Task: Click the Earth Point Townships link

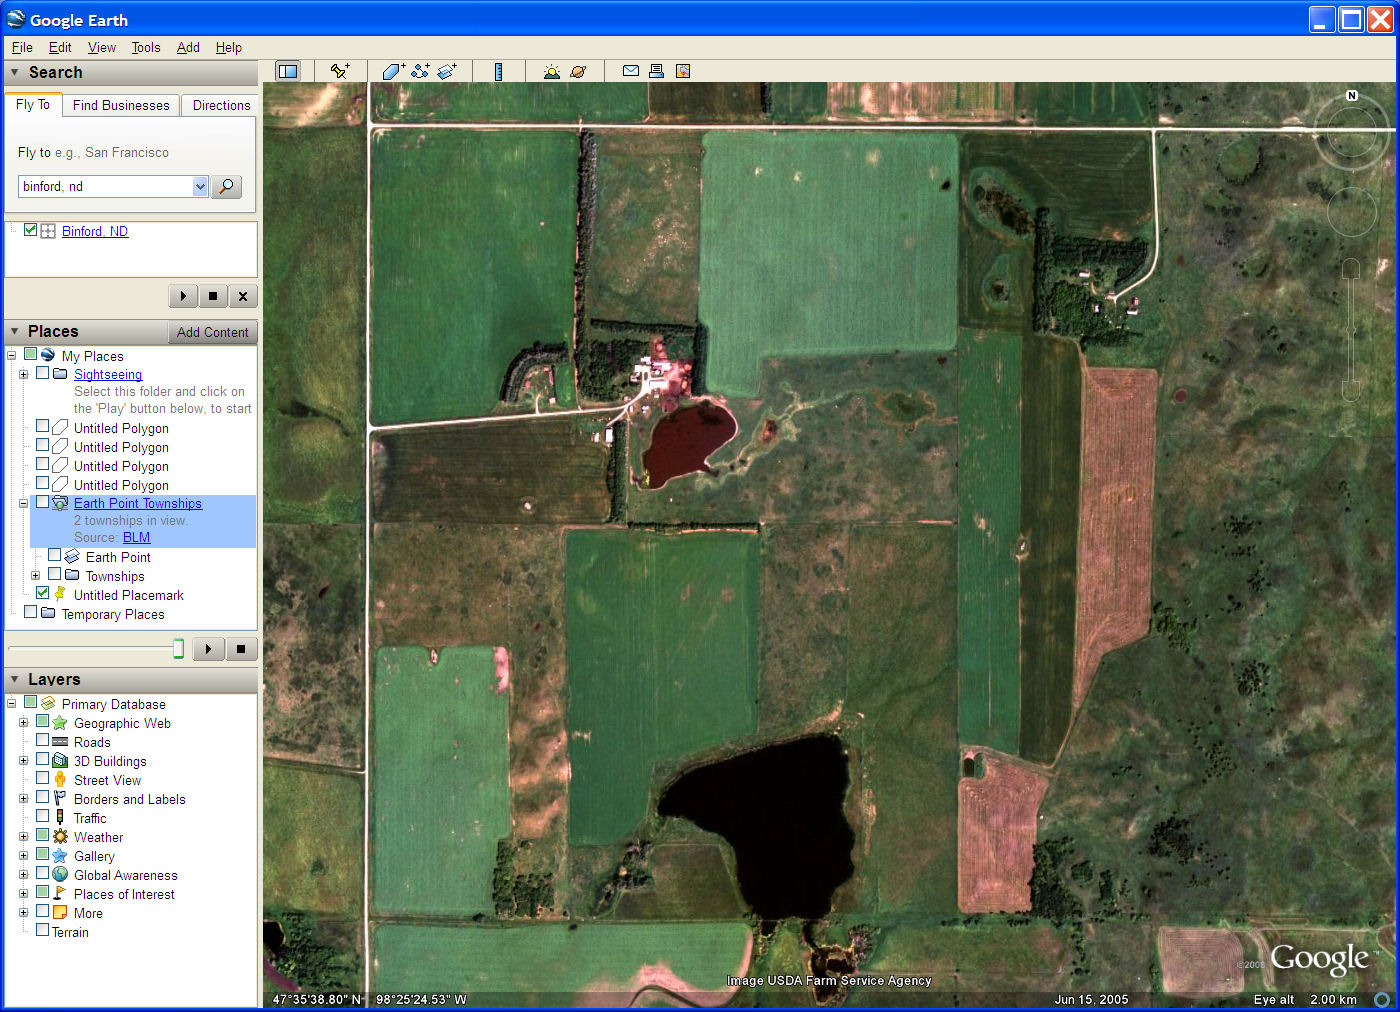Action: (x=138, y=503)
